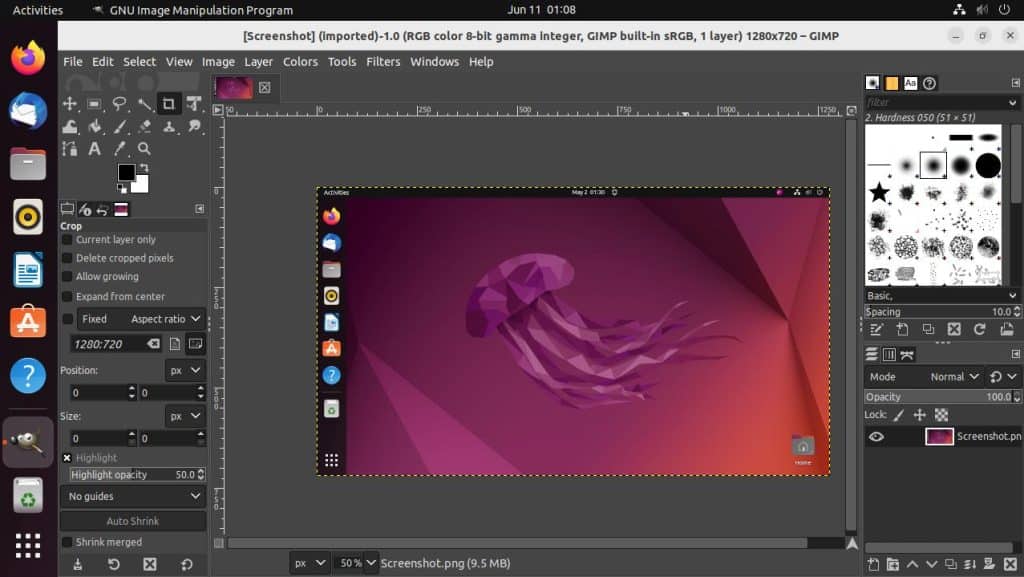This screenshot has height=577, width=1024.
Task: Select the Paths tool
Action: (x=70, y=149)
